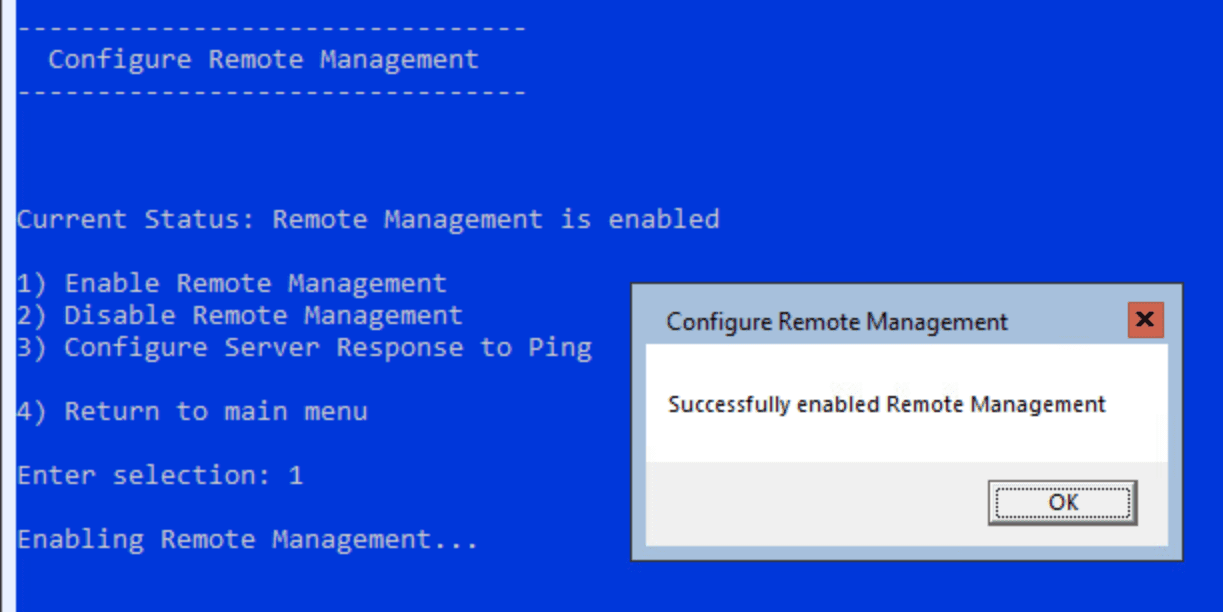Click the OK button in the dialog
This screenshot has width=1223, height=612.
click(x=1062, y=502)
